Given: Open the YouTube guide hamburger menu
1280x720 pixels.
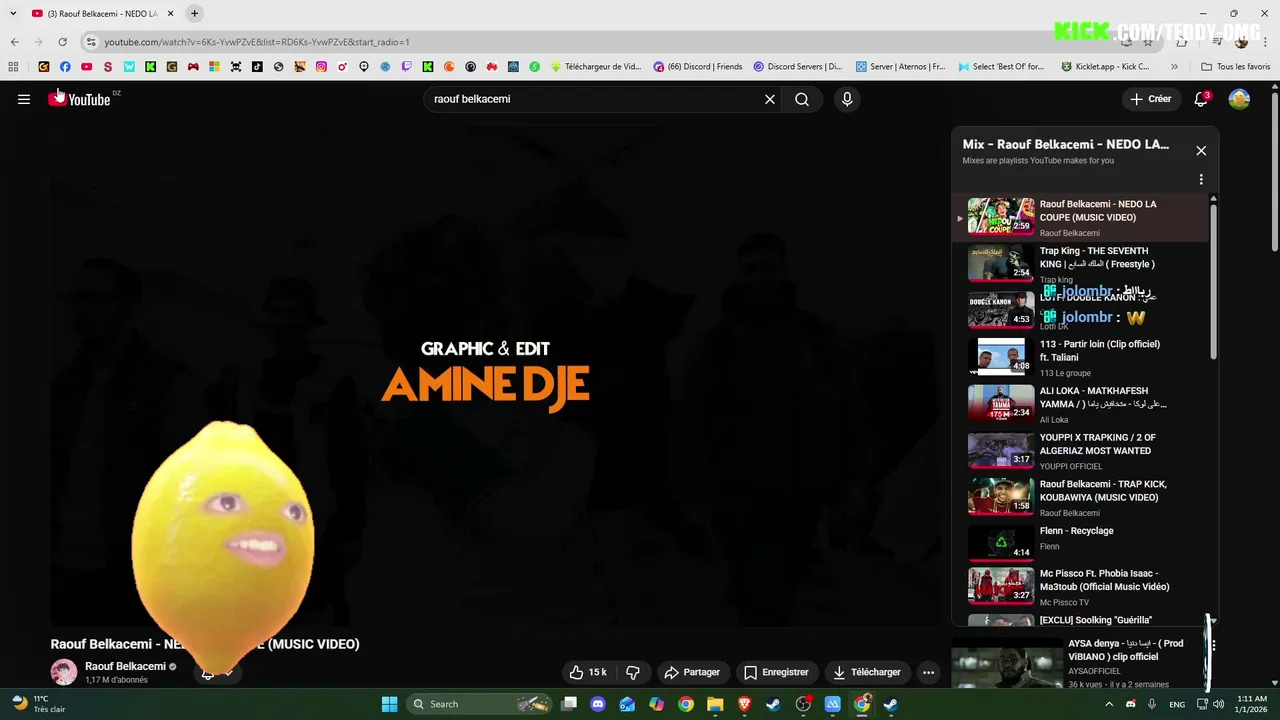Looking at the screenshot, I should coord(24,99).
